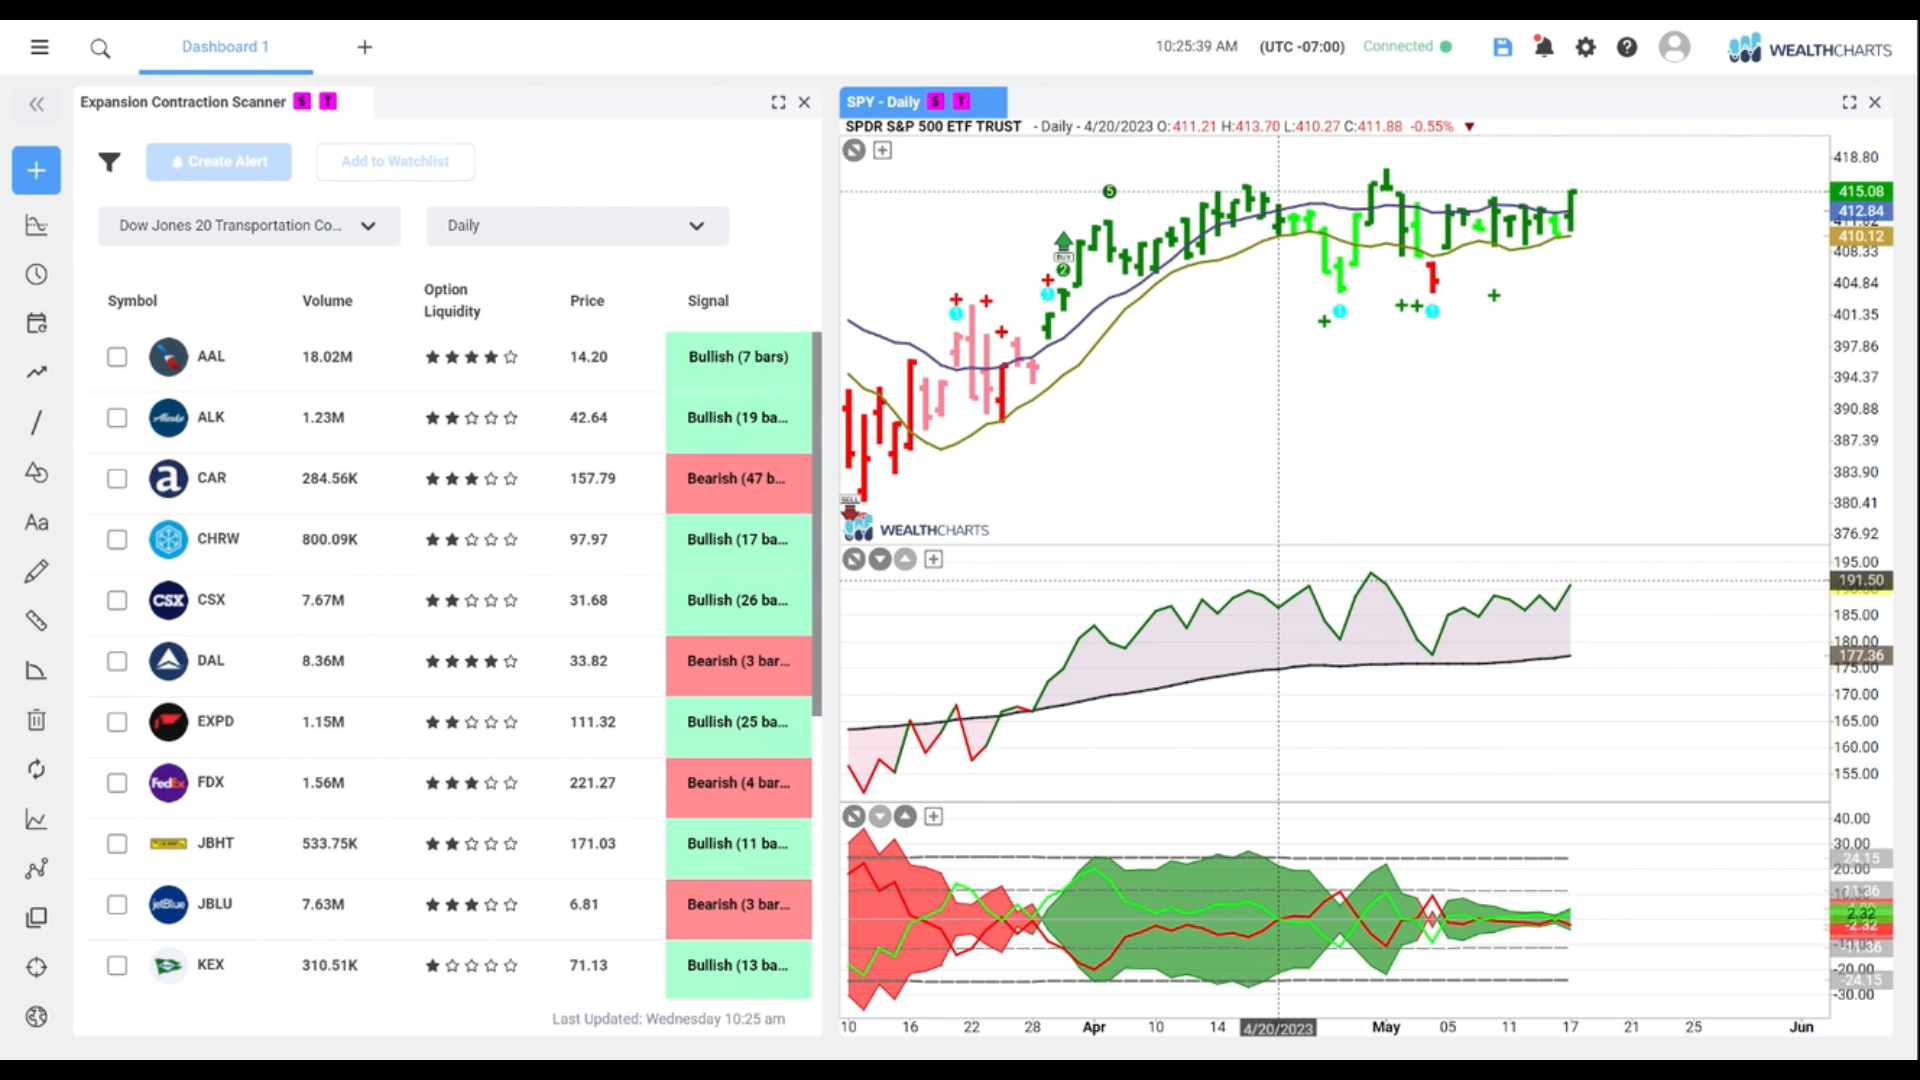Image resolution: width=1920 pixels, height=1080 pixels.
Task: Open the Daily timeframe dropdown
Action: (x=578, y=226)
